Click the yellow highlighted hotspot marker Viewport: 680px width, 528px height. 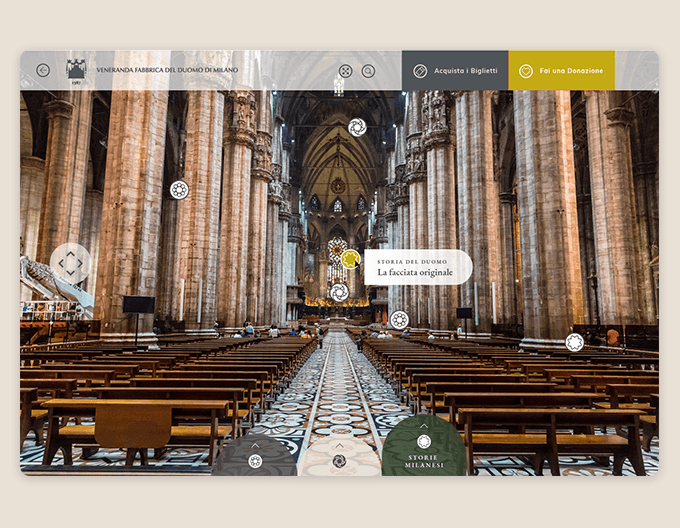[350, 259]
